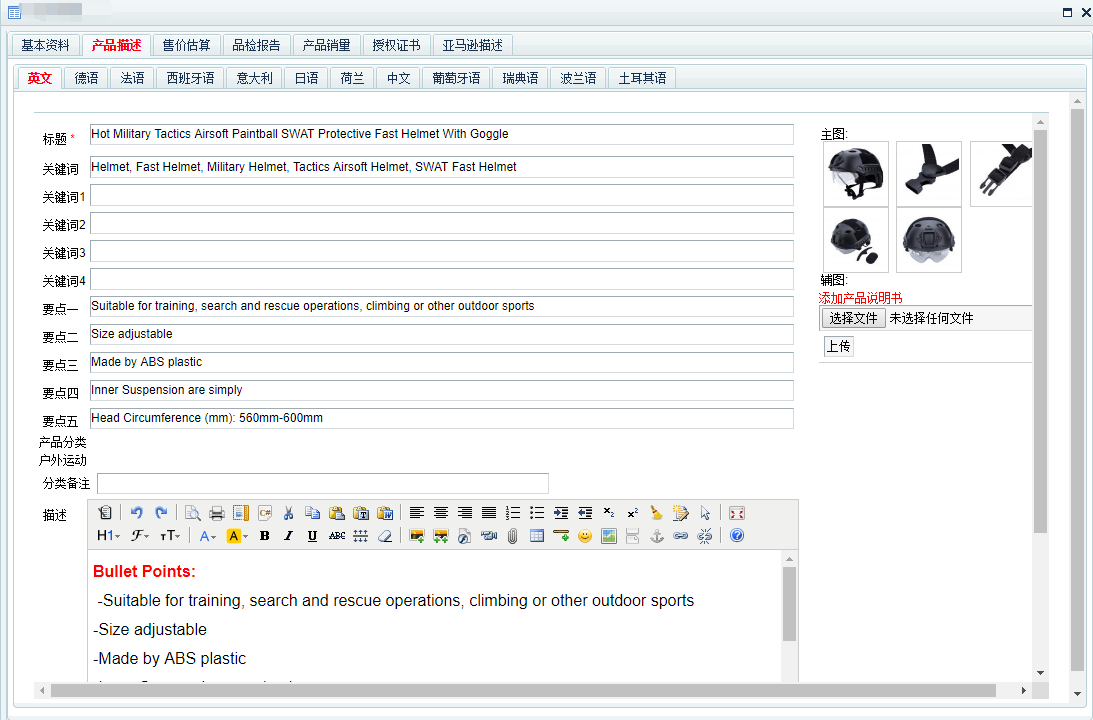The image size is (1093, 720).
Task: Insert a bulleted list
Action: (x=537, y=513)
